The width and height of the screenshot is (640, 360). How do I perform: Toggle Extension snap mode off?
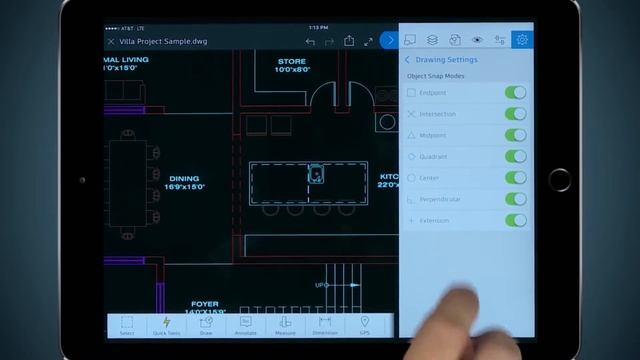pyautogui.click(x=516, y=220)
